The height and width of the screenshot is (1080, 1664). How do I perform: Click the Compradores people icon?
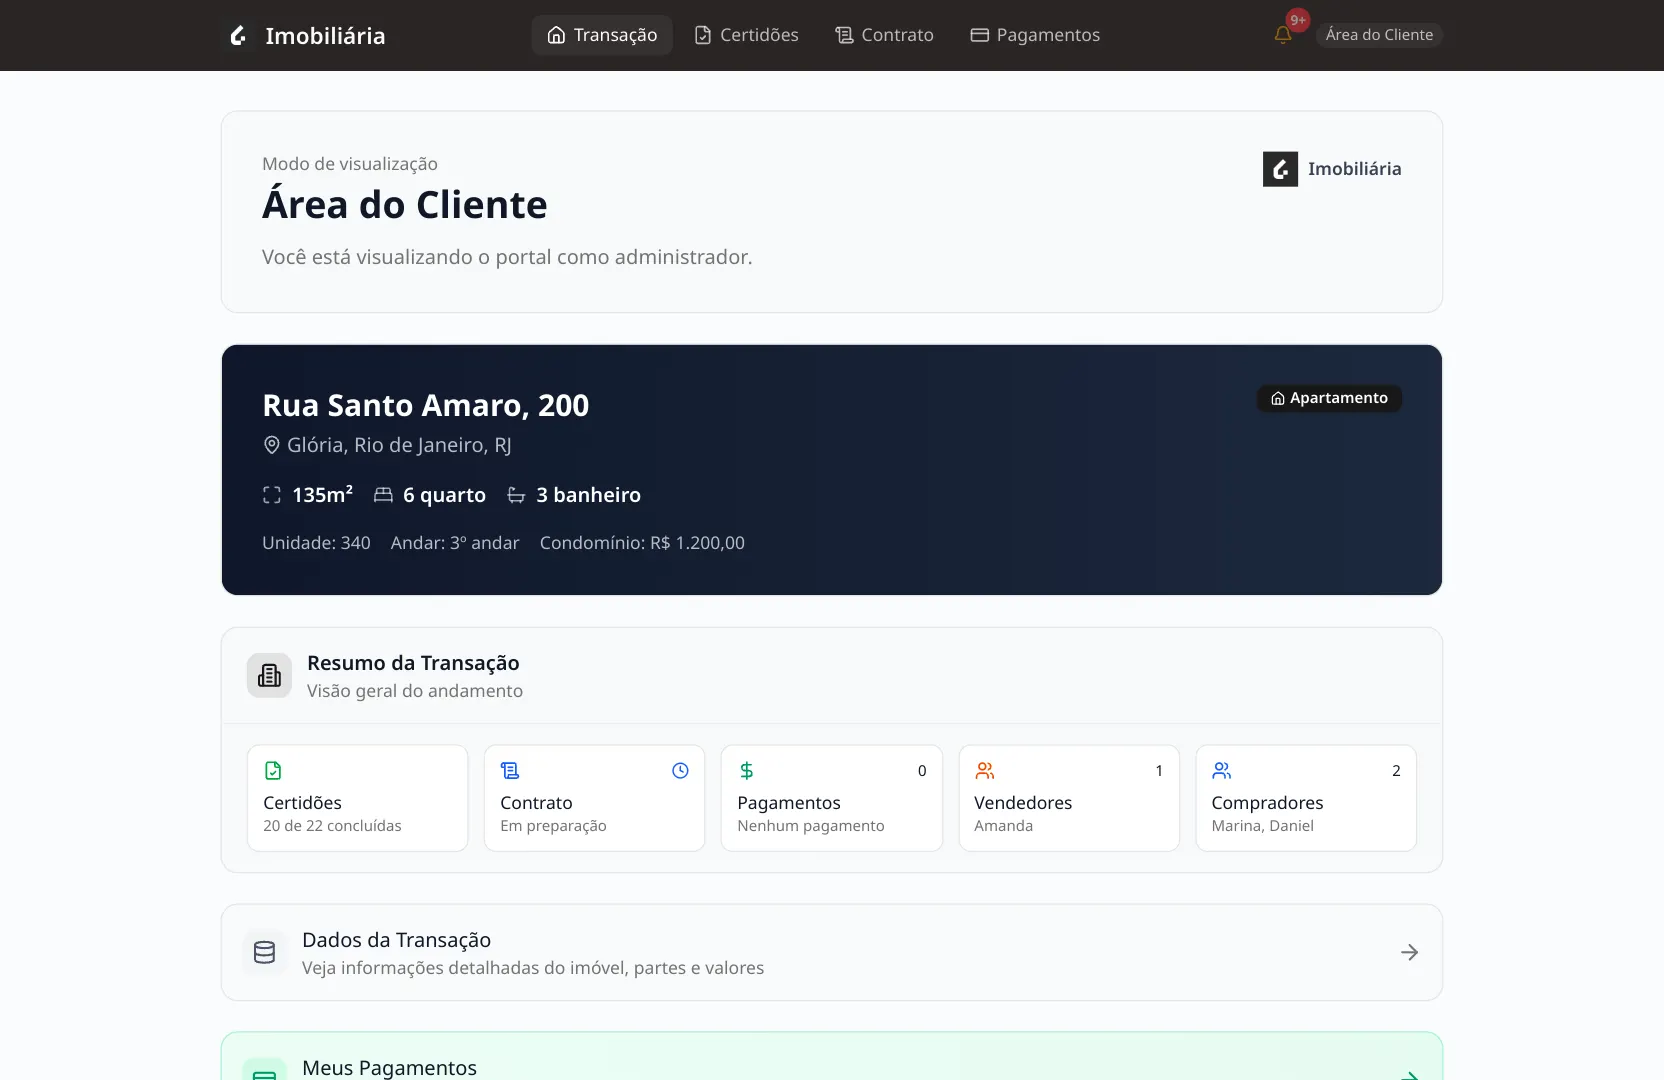pyautogui.click(x=1223, y=770)
